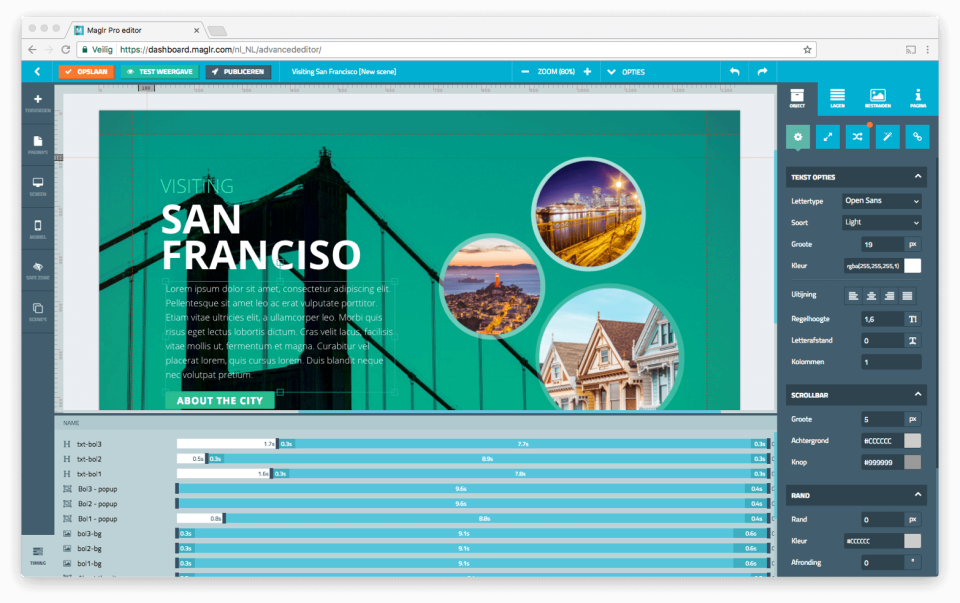Switch to the Pagina tab
This screenshot has width=960, height=603.
point(917,97)
